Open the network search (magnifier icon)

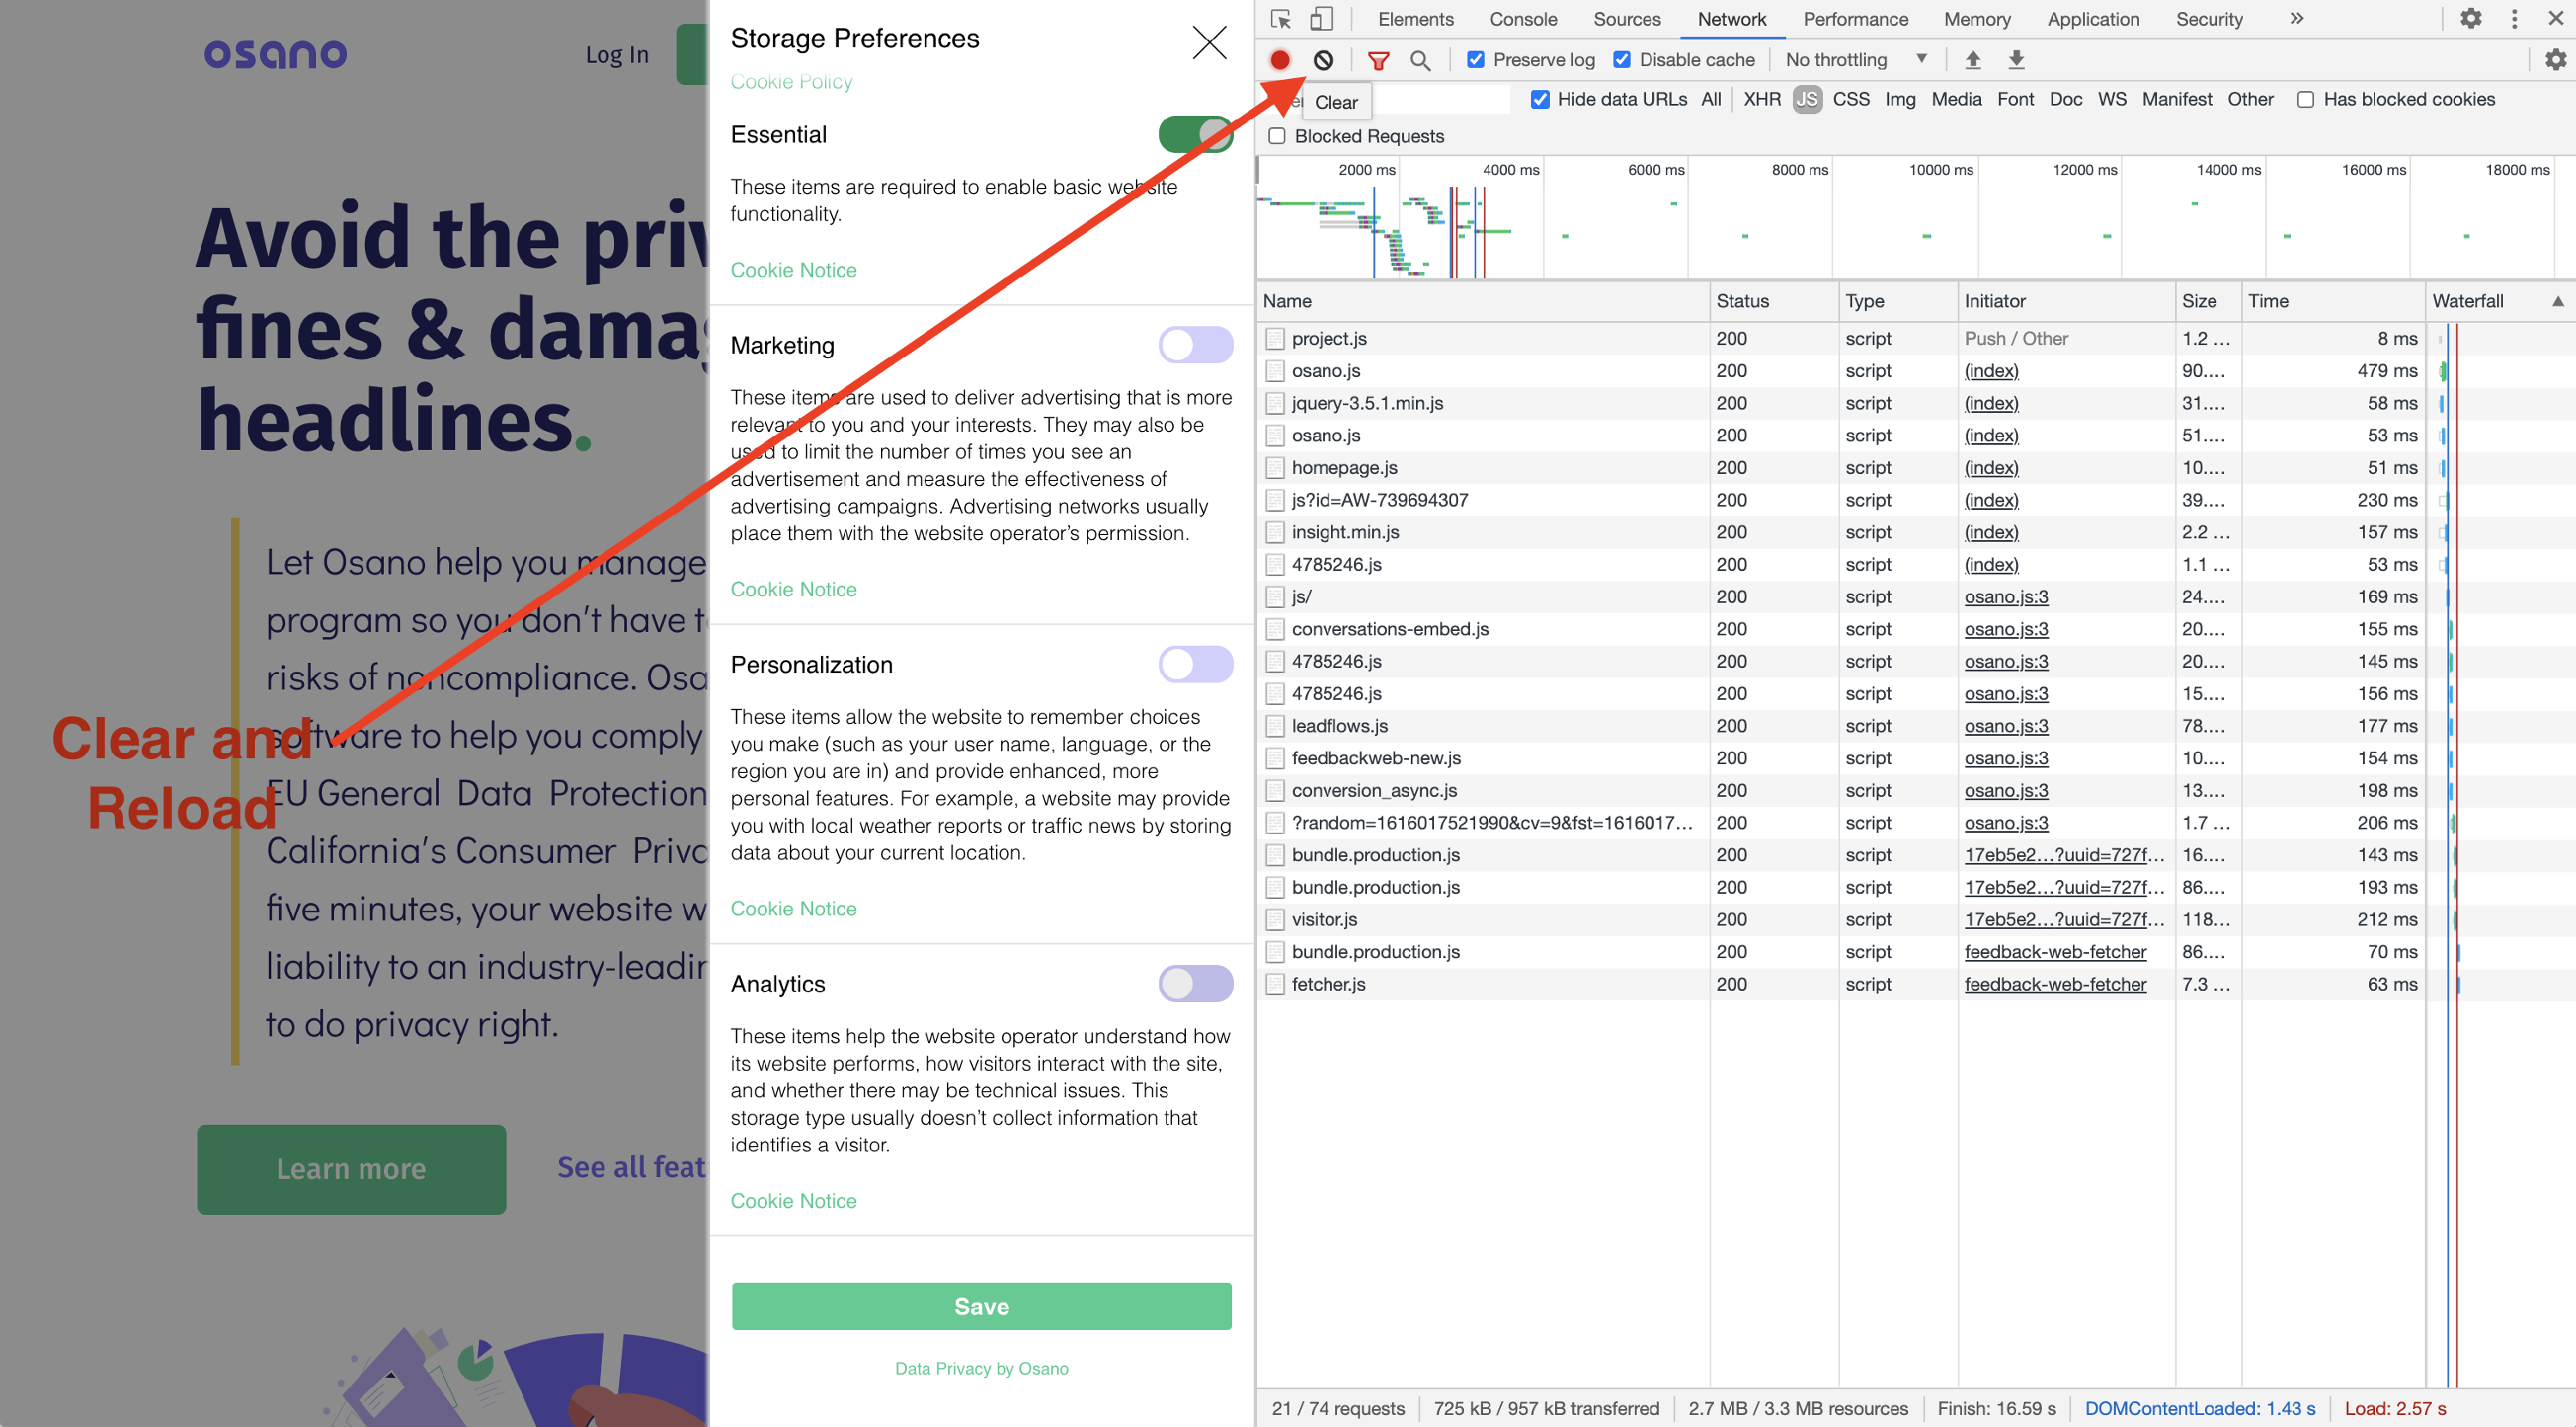point(1421,60)
